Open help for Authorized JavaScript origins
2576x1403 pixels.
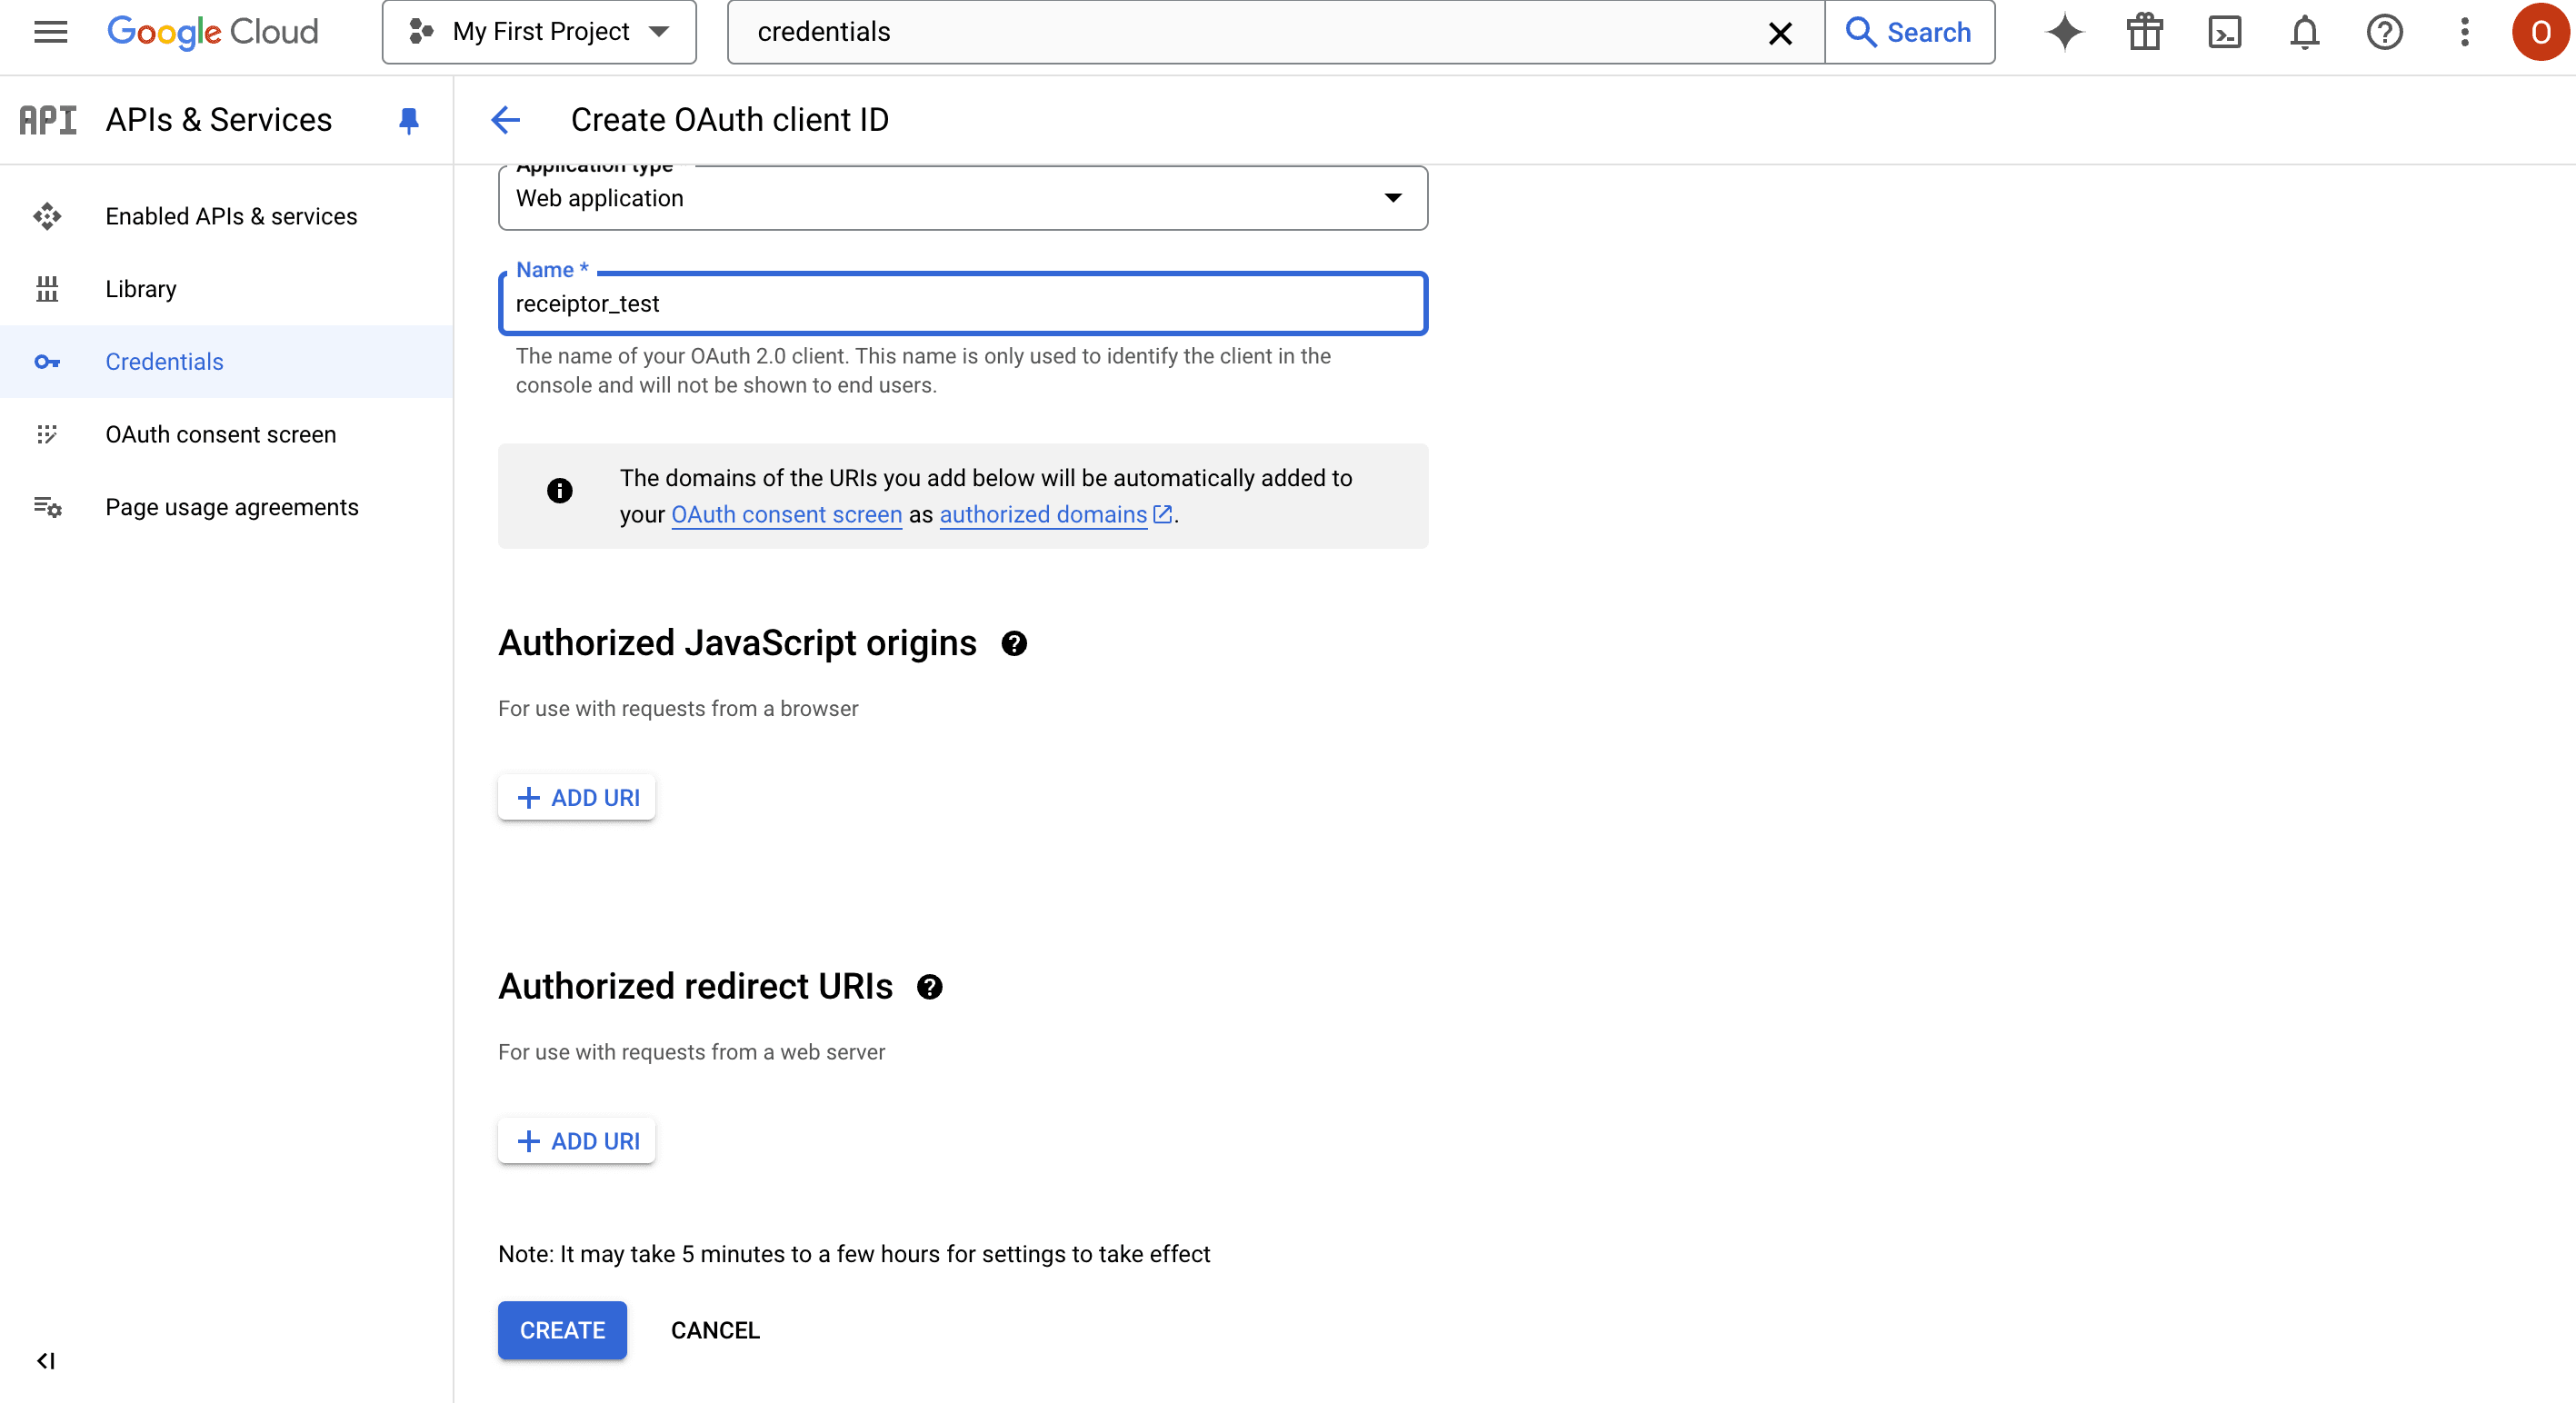1014,644
